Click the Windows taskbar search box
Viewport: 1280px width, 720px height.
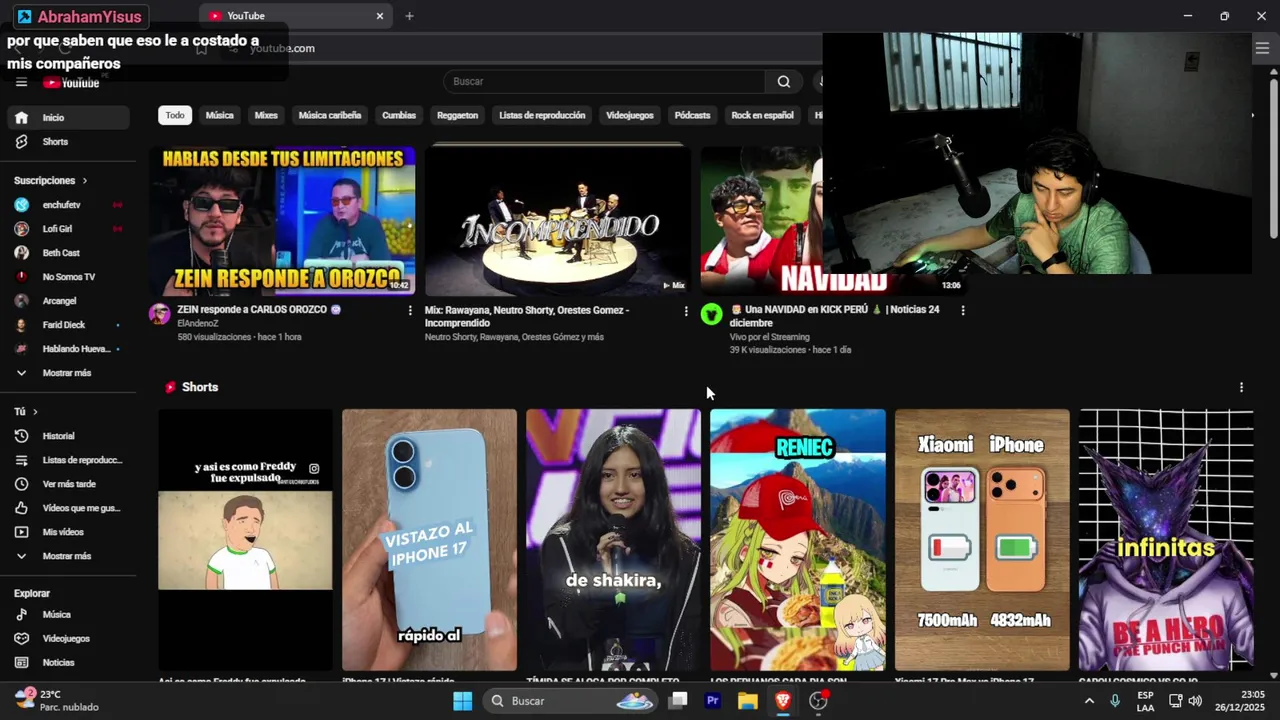coord(570,701)
